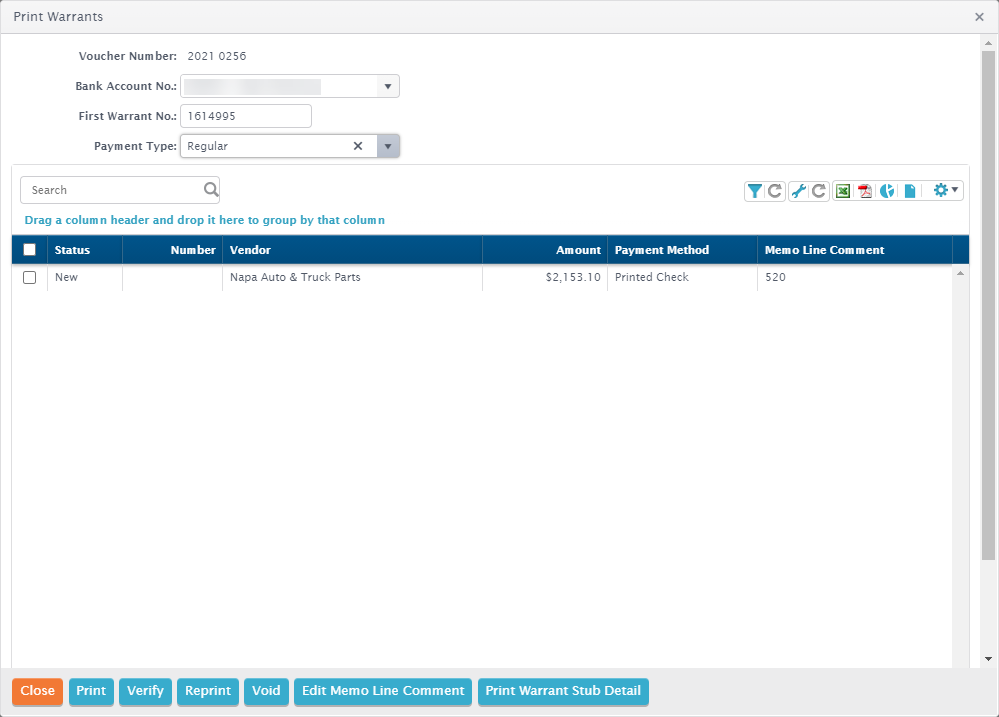Click into the First Warrant No. field
The width and height of the screenshot is (999, 717).
pos(246,116)
